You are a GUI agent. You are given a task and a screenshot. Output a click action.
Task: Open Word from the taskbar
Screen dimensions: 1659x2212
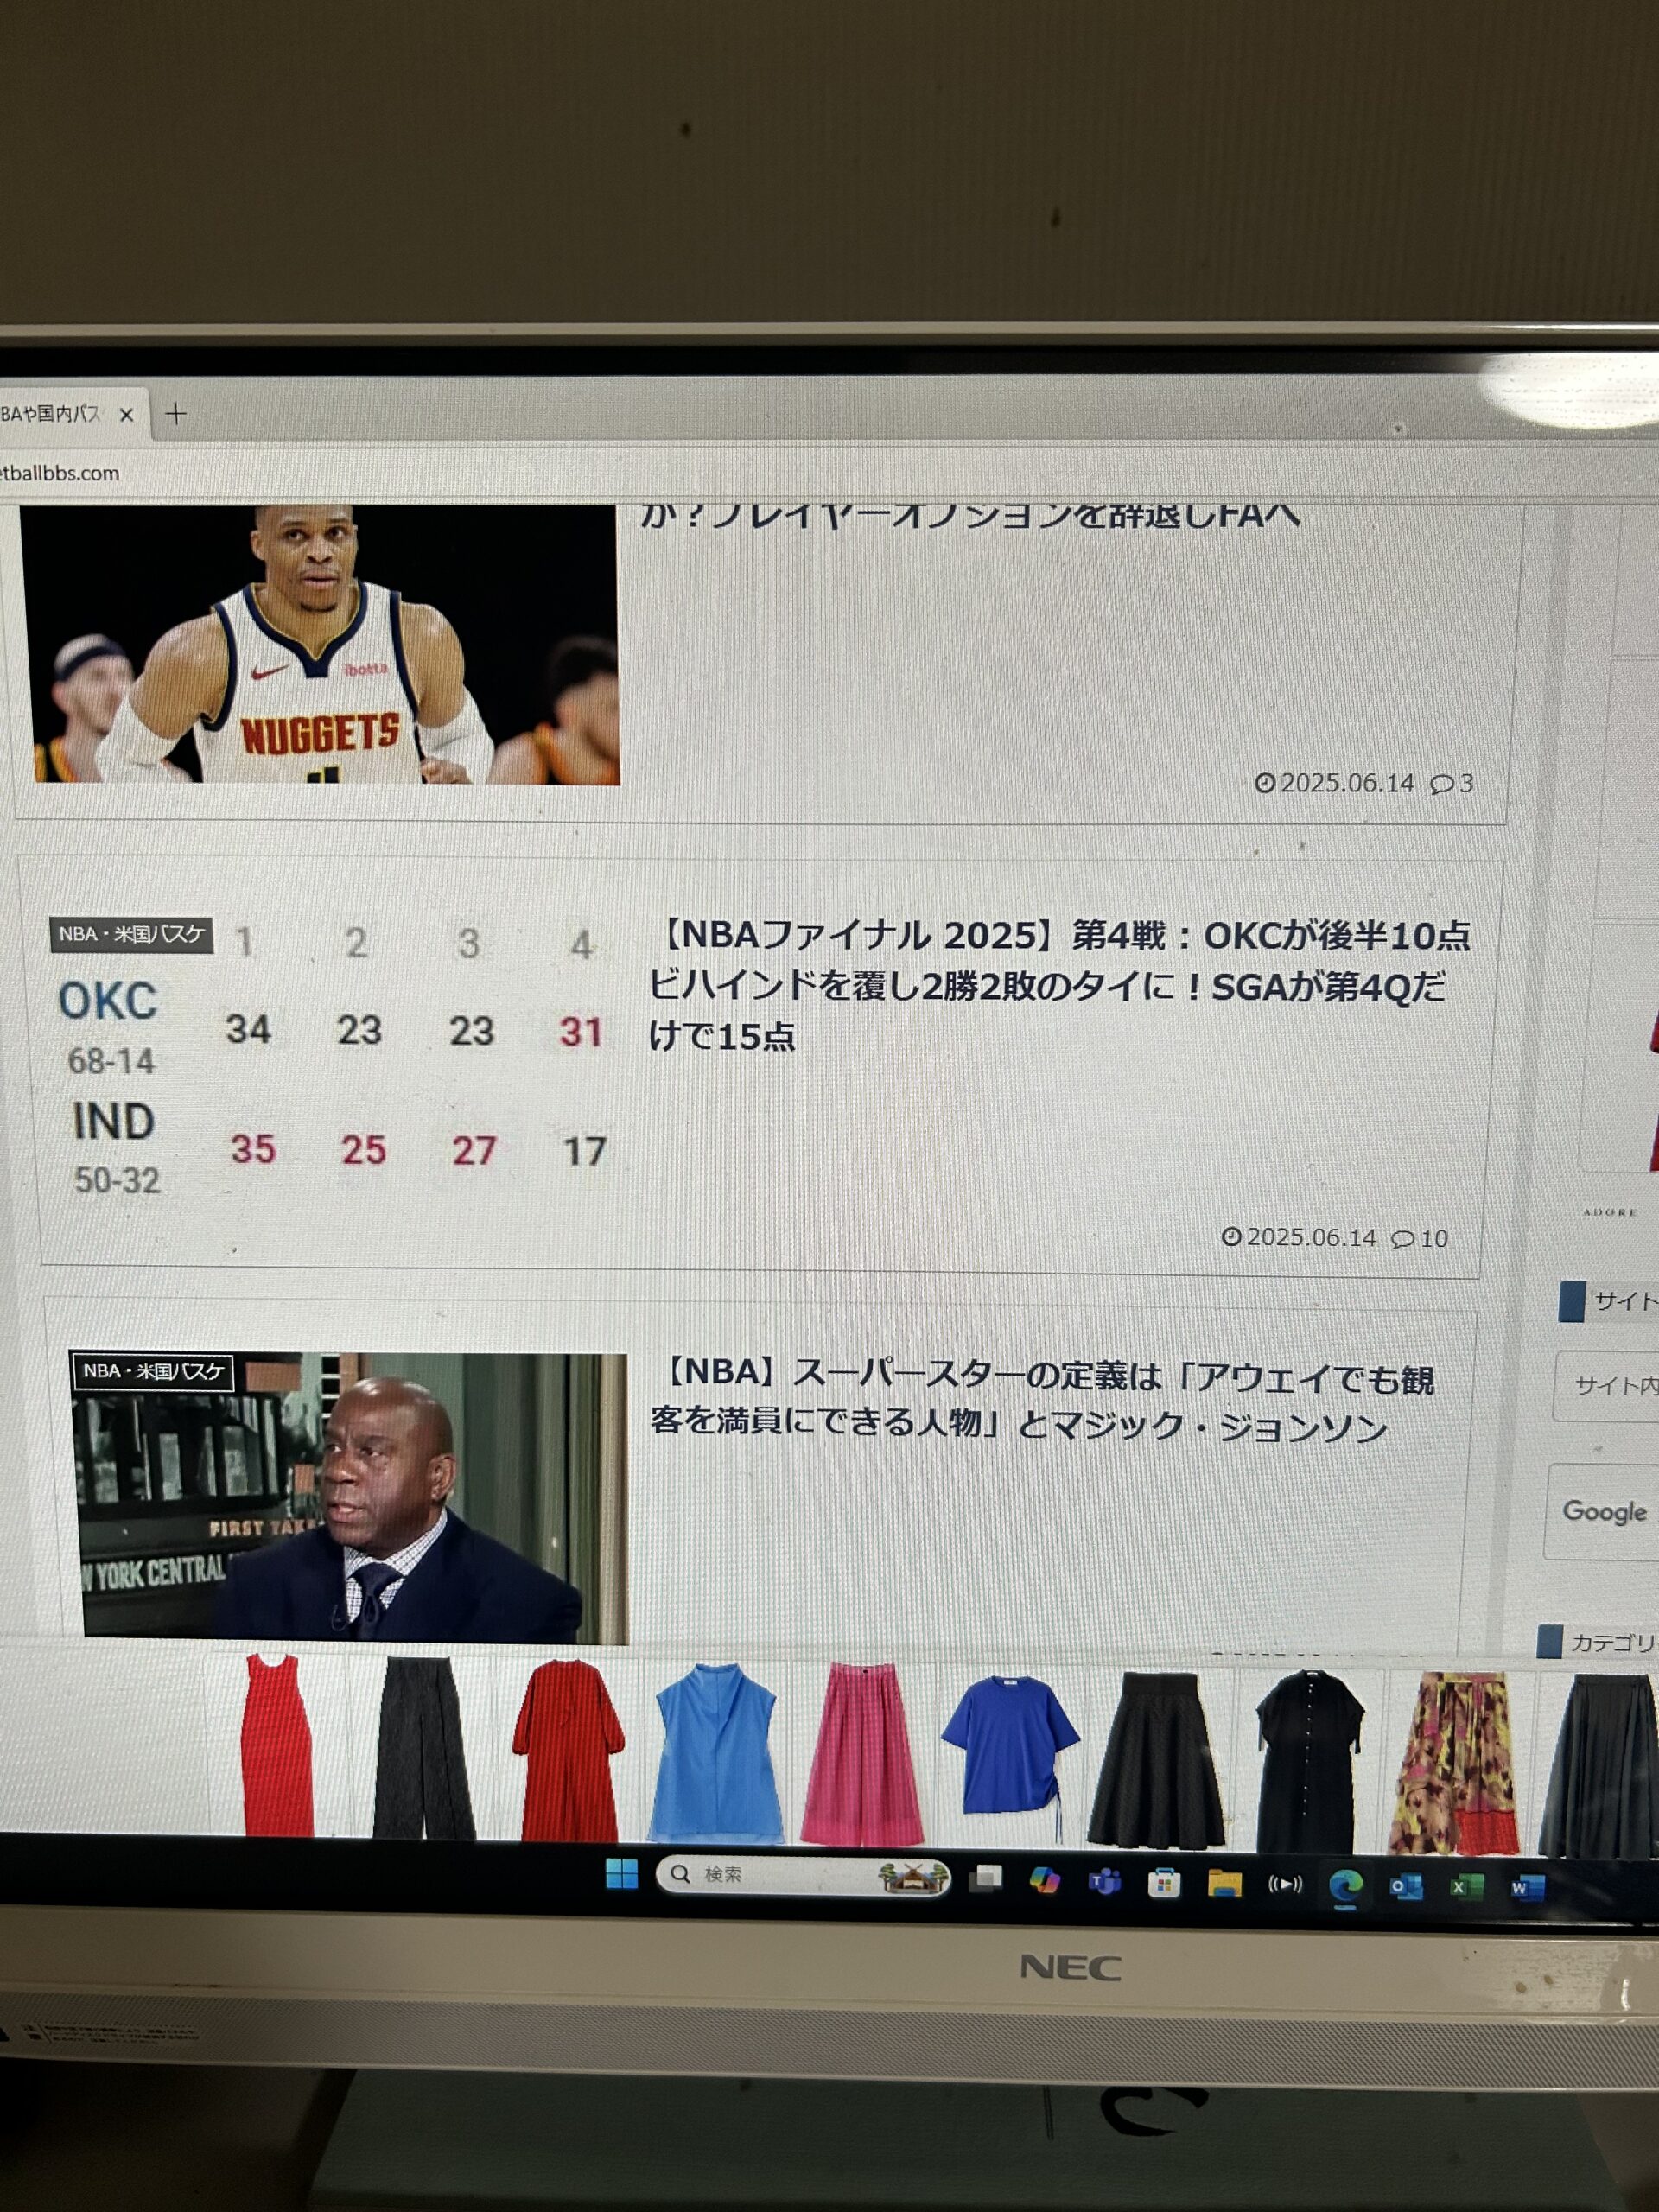[x=1527, y=1888]
